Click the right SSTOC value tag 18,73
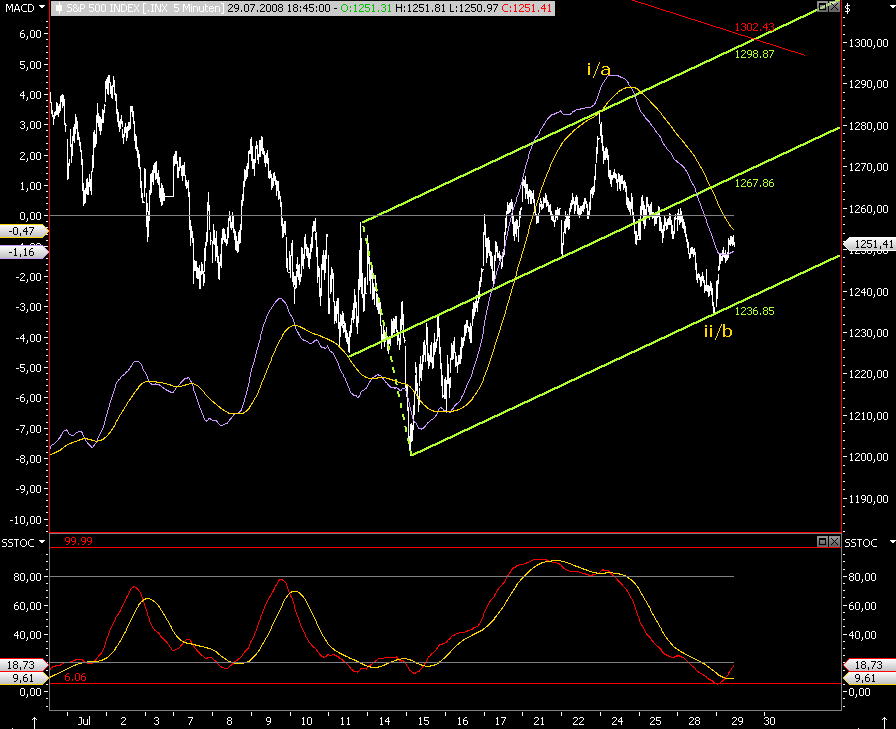This screenshot has width=896, height=729. click(x=869, y=665)
